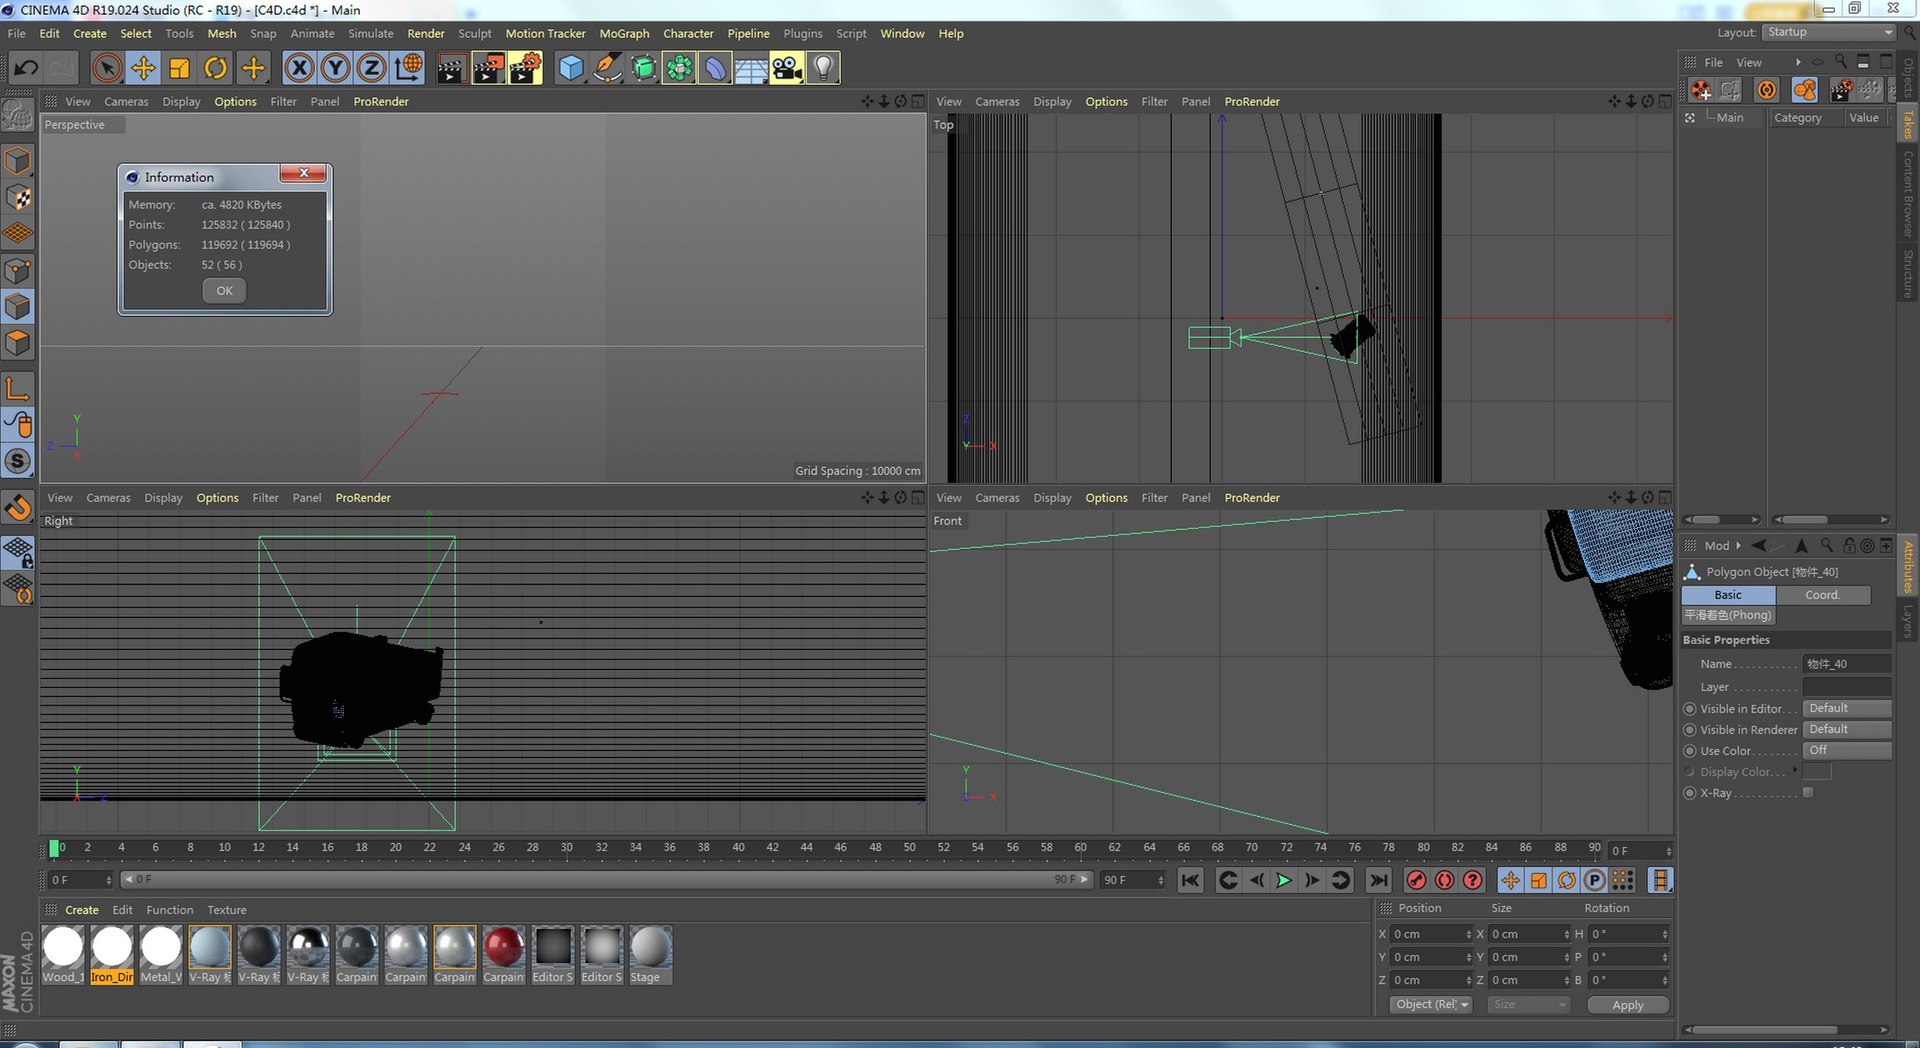Open Edit Render Settings

pos(525,68)
